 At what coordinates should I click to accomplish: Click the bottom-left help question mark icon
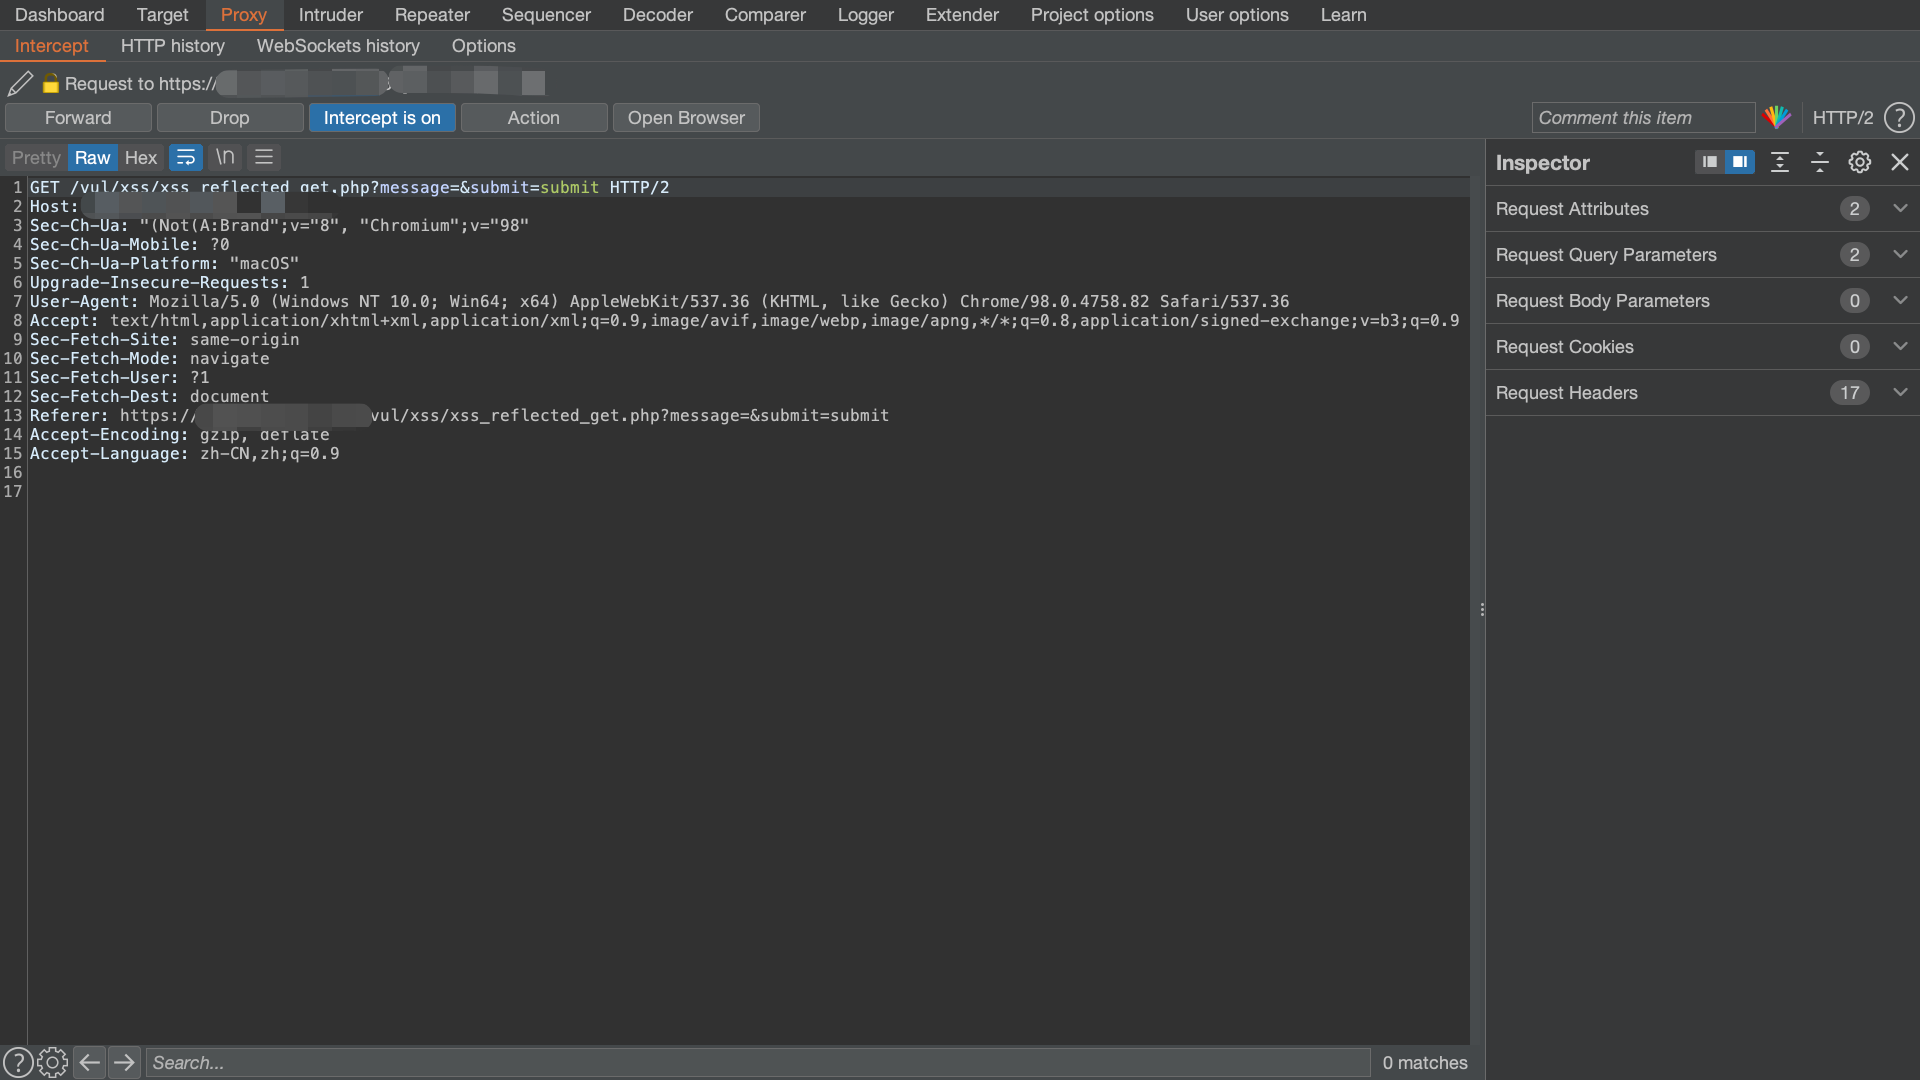click(x=17, y=1062)
